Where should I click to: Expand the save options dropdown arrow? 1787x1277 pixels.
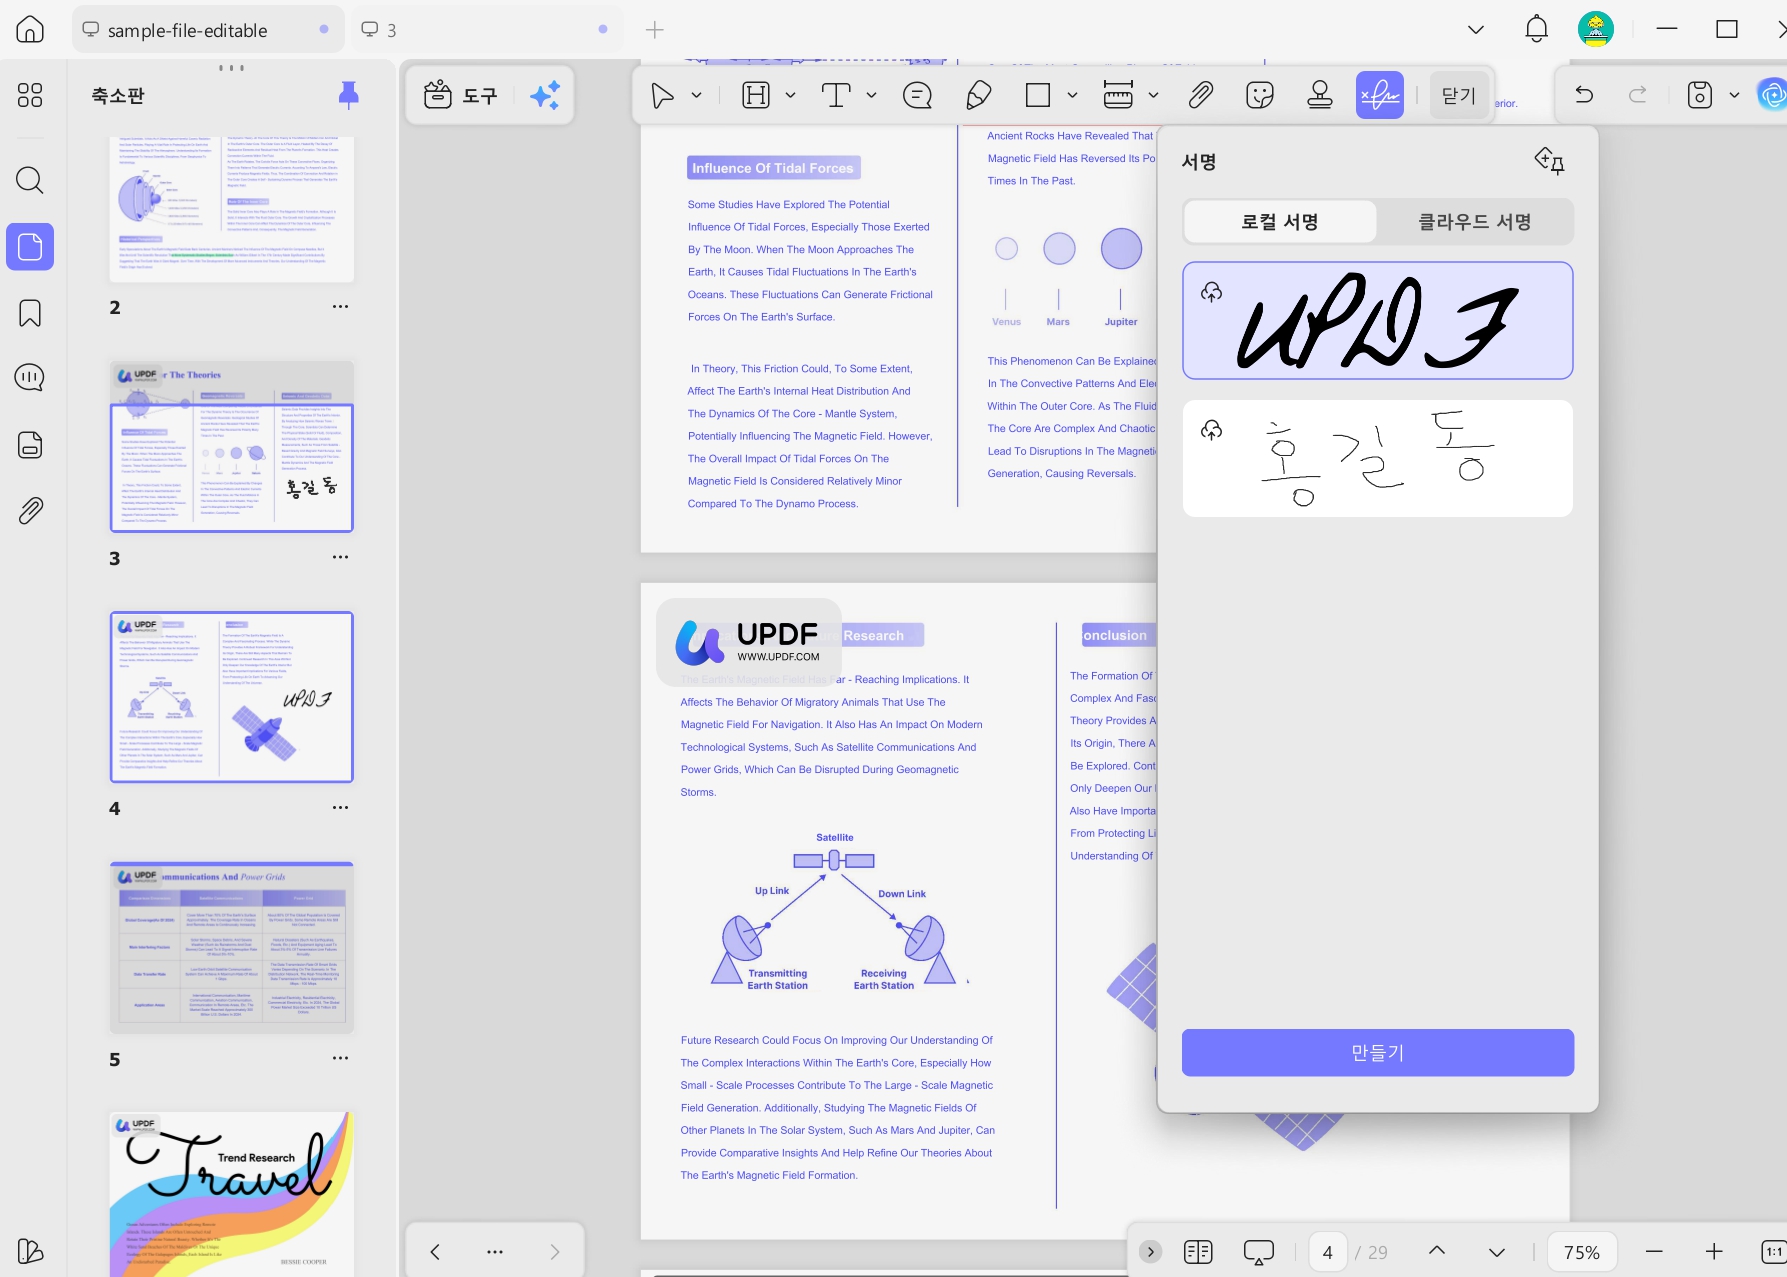[1734, 95]
